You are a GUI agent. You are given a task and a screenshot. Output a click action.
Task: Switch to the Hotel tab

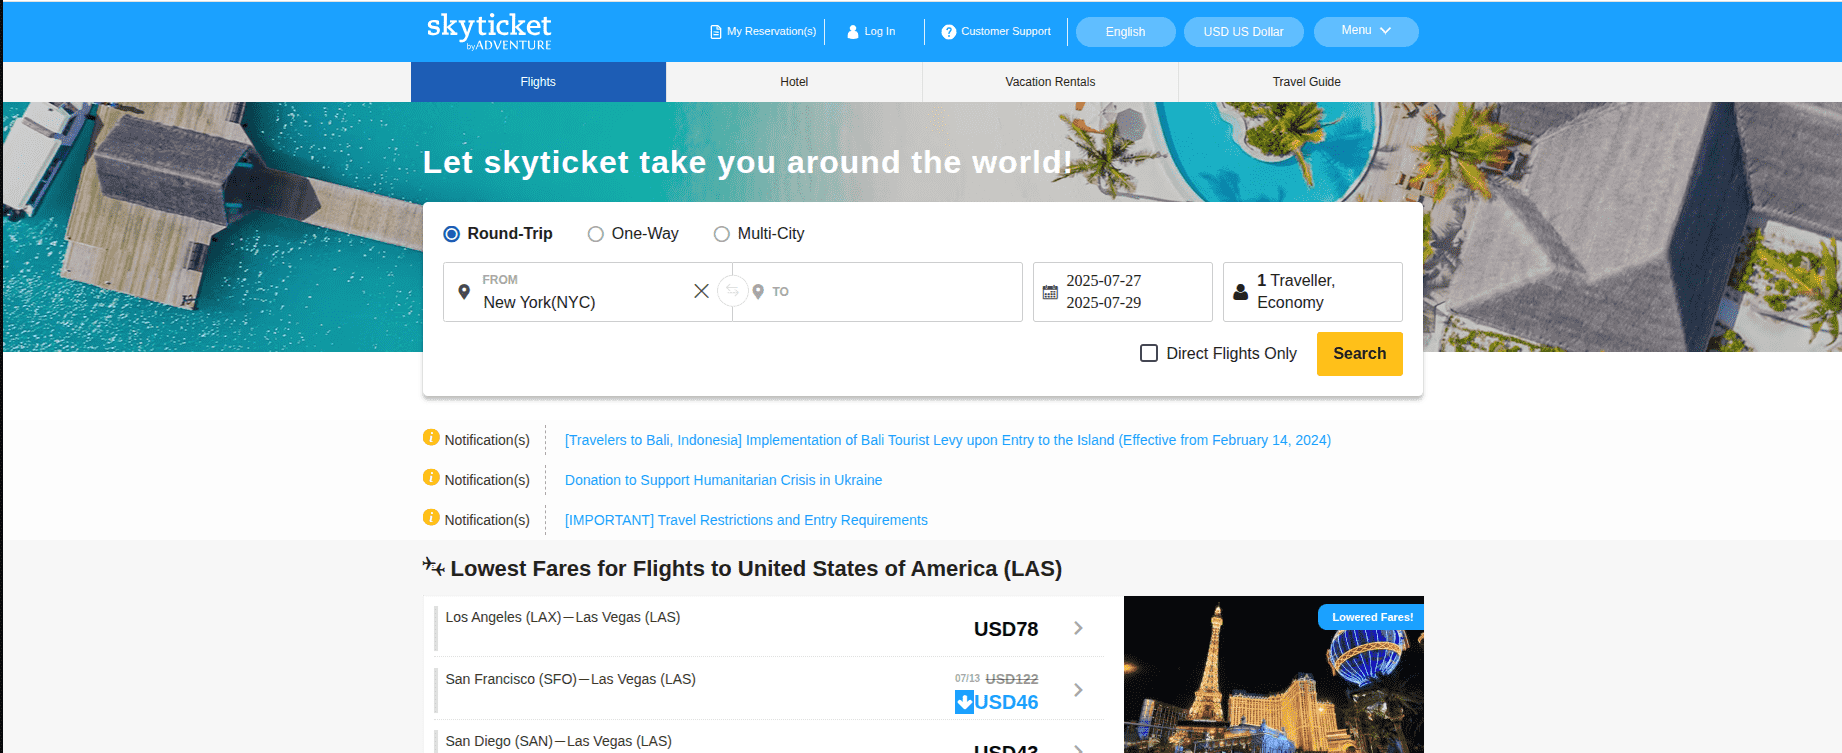pos(794,82)
